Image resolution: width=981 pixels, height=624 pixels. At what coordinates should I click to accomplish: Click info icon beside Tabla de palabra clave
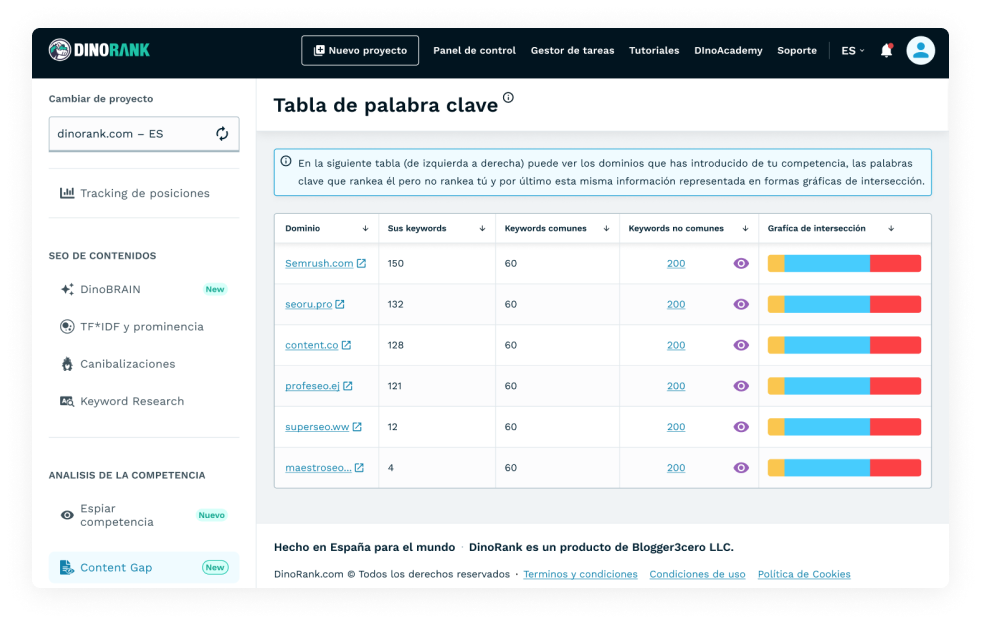coord(508,98)
